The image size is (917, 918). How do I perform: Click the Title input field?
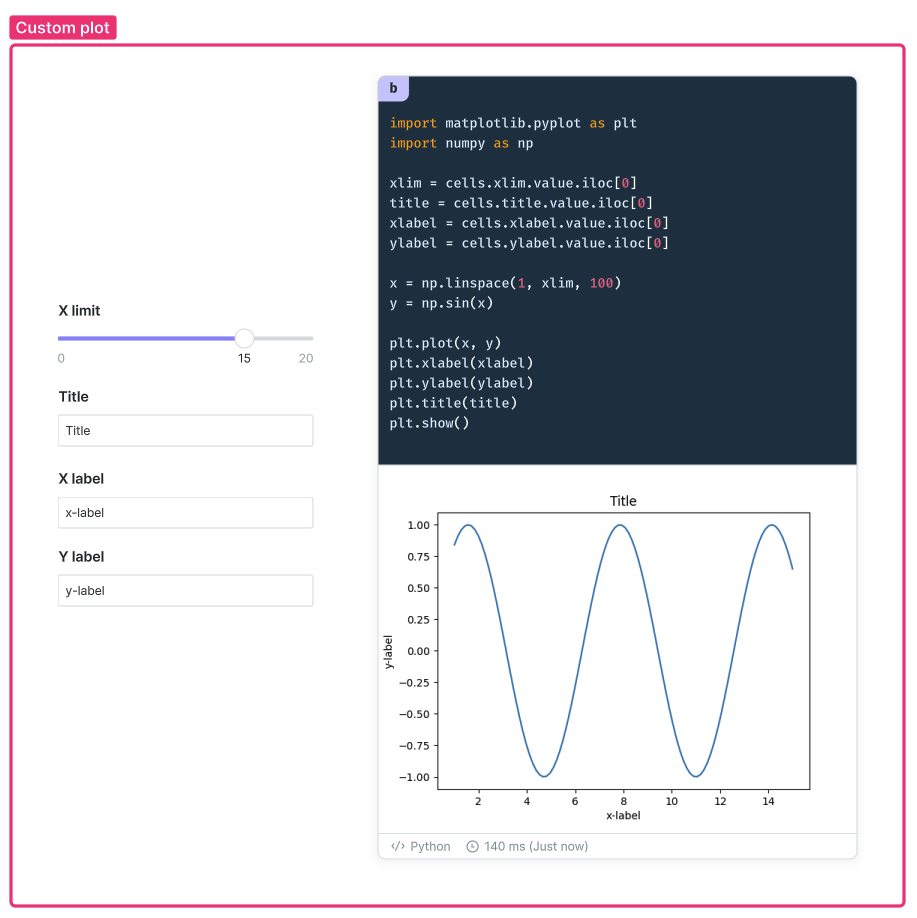[x=185, y=430]
